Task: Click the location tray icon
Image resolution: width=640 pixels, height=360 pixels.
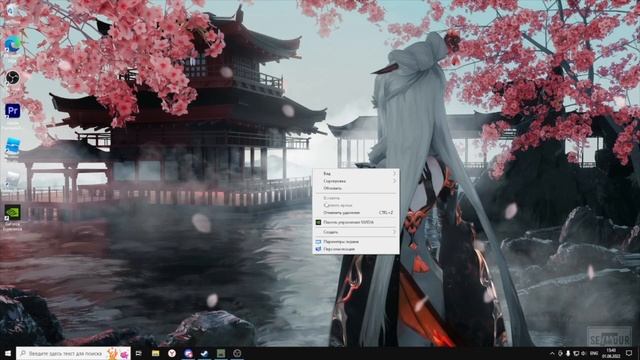Action: coord(560,353)
